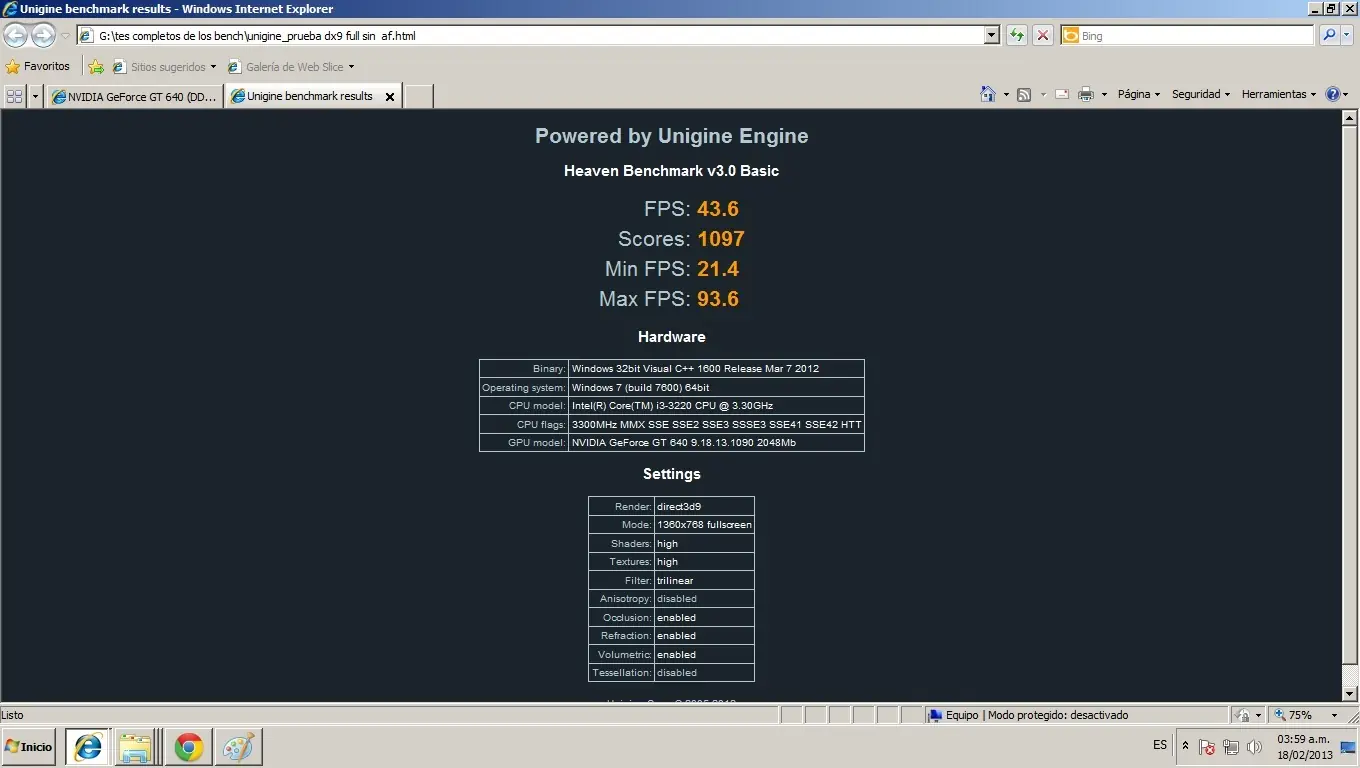This screenshot has height=768, width=1360.
Task: Open the Help question mark icon
Action: [1332, 94]
